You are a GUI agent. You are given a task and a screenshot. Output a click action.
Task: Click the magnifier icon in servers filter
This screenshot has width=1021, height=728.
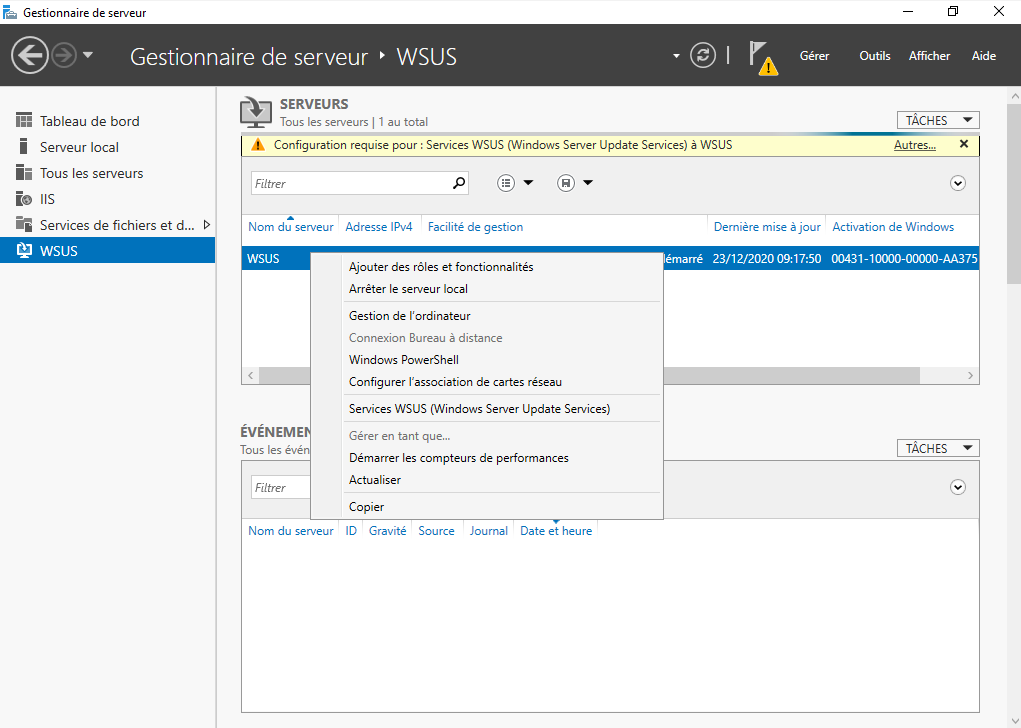point(459,184)
